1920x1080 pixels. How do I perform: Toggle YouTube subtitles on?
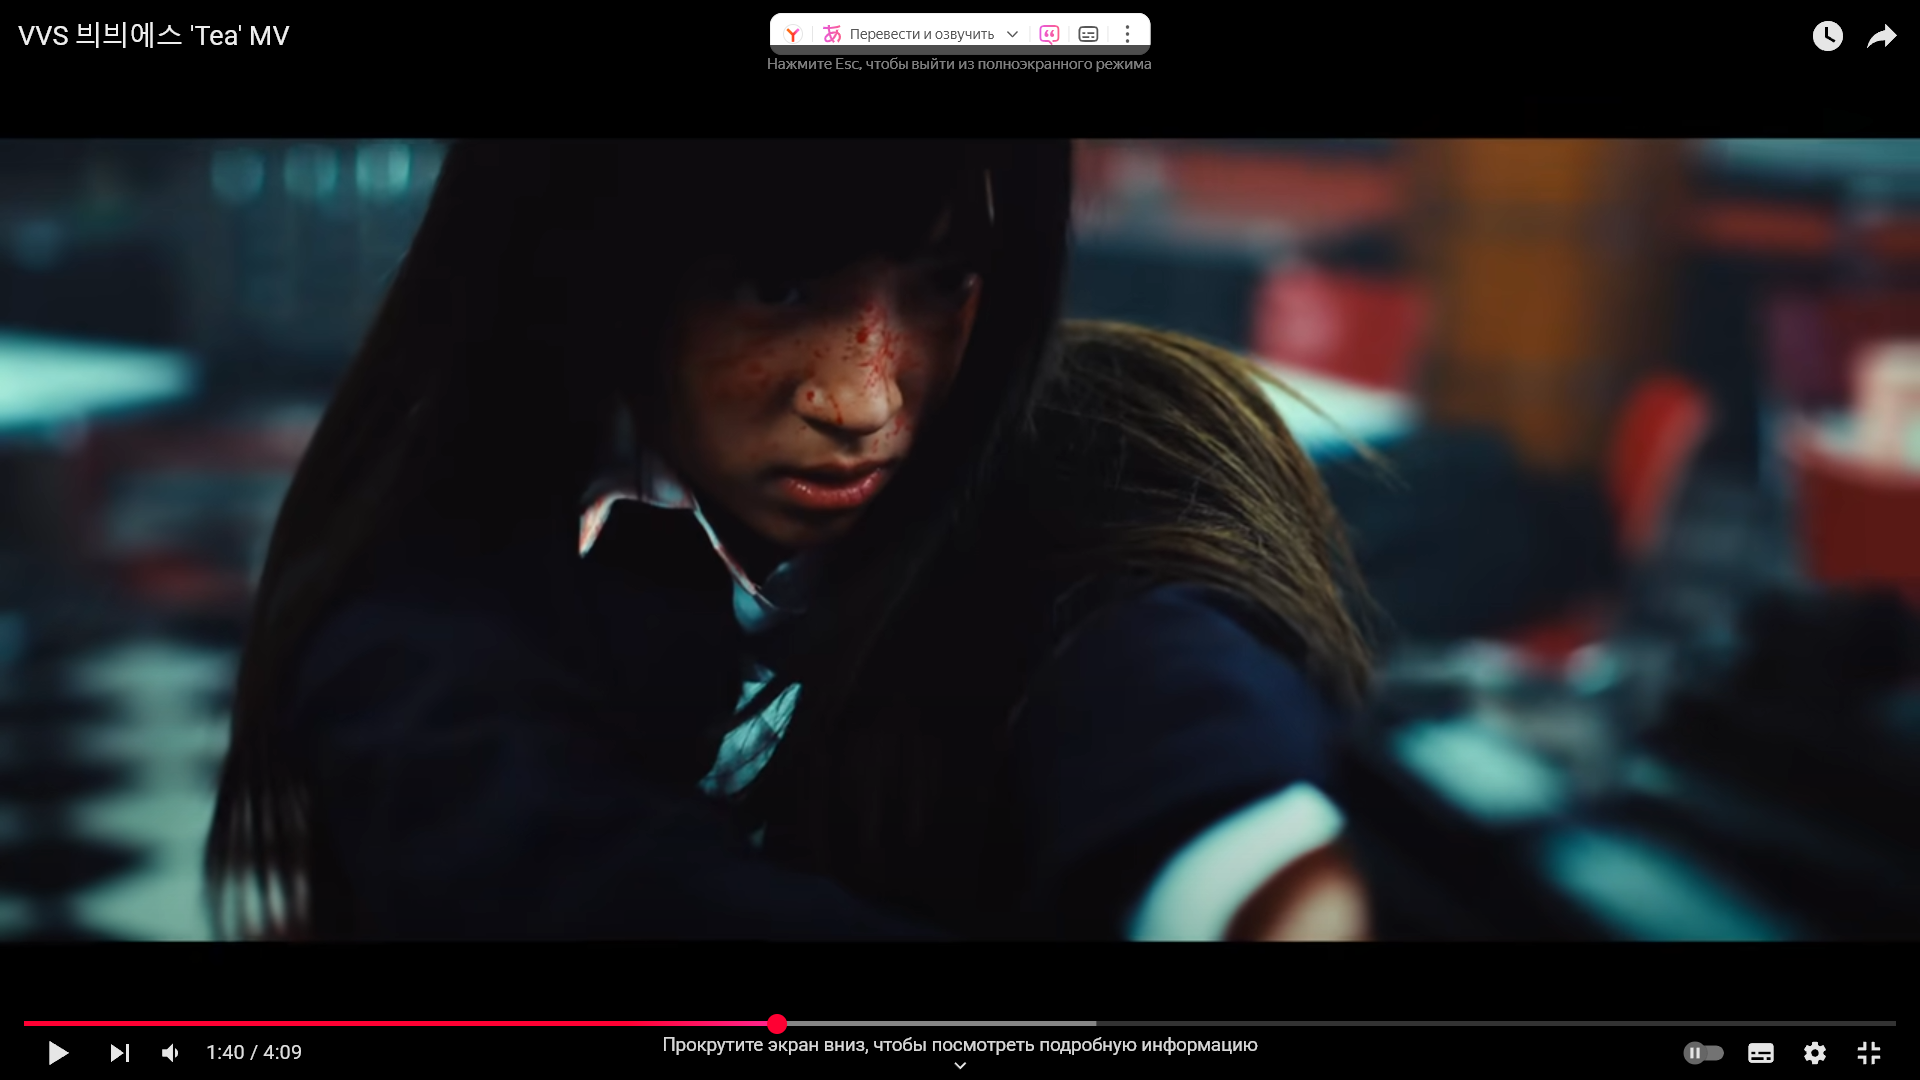(x=1760, y=1053)
